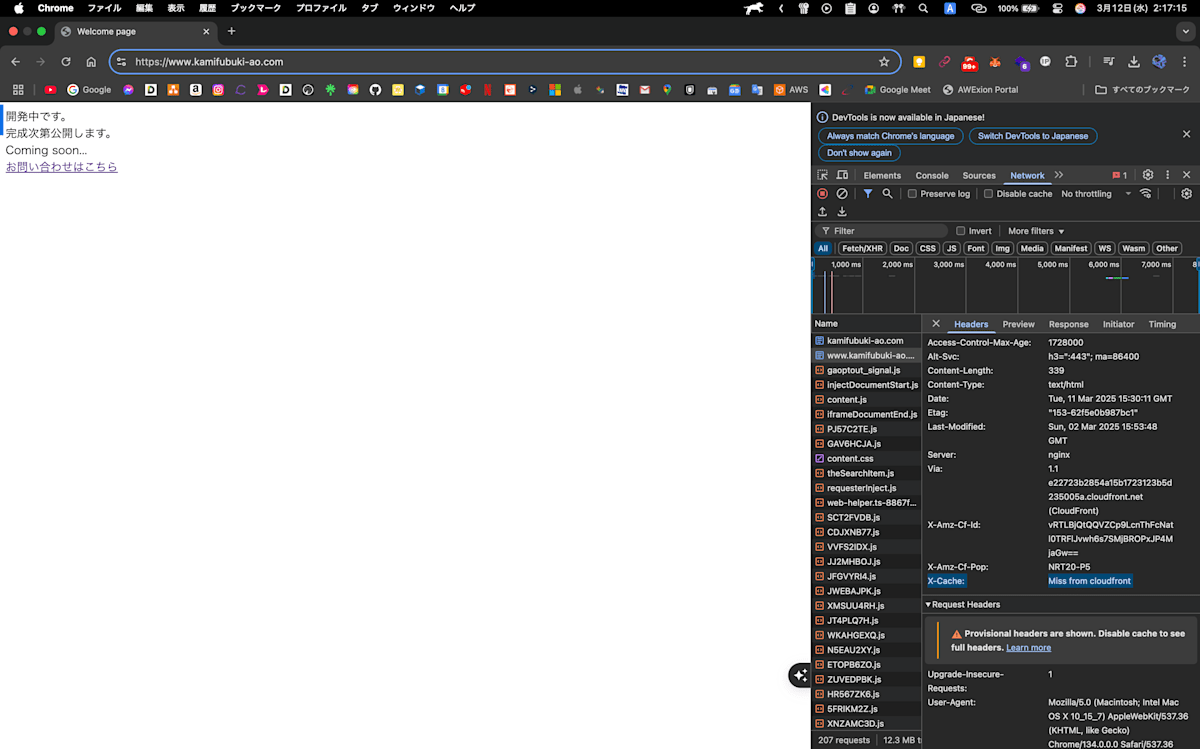Filter requests by Doc type
The image size is (1200, 749).
pos(901,248)
